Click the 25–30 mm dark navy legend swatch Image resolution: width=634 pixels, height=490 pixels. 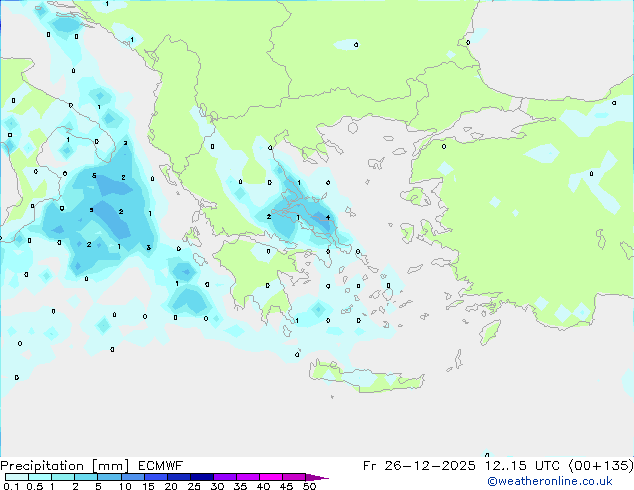point(202,477)
